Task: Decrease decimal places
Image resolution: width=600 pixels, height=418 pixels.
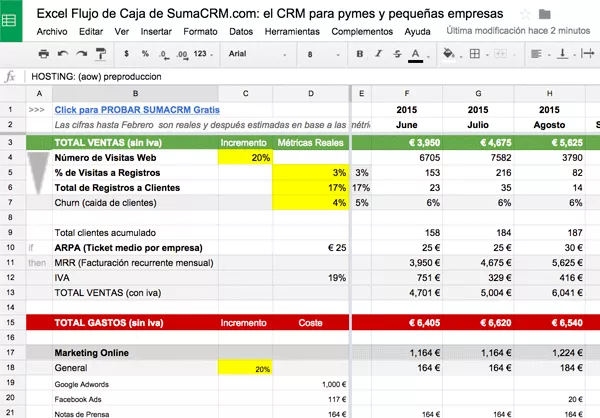Action: click(164, 54)
